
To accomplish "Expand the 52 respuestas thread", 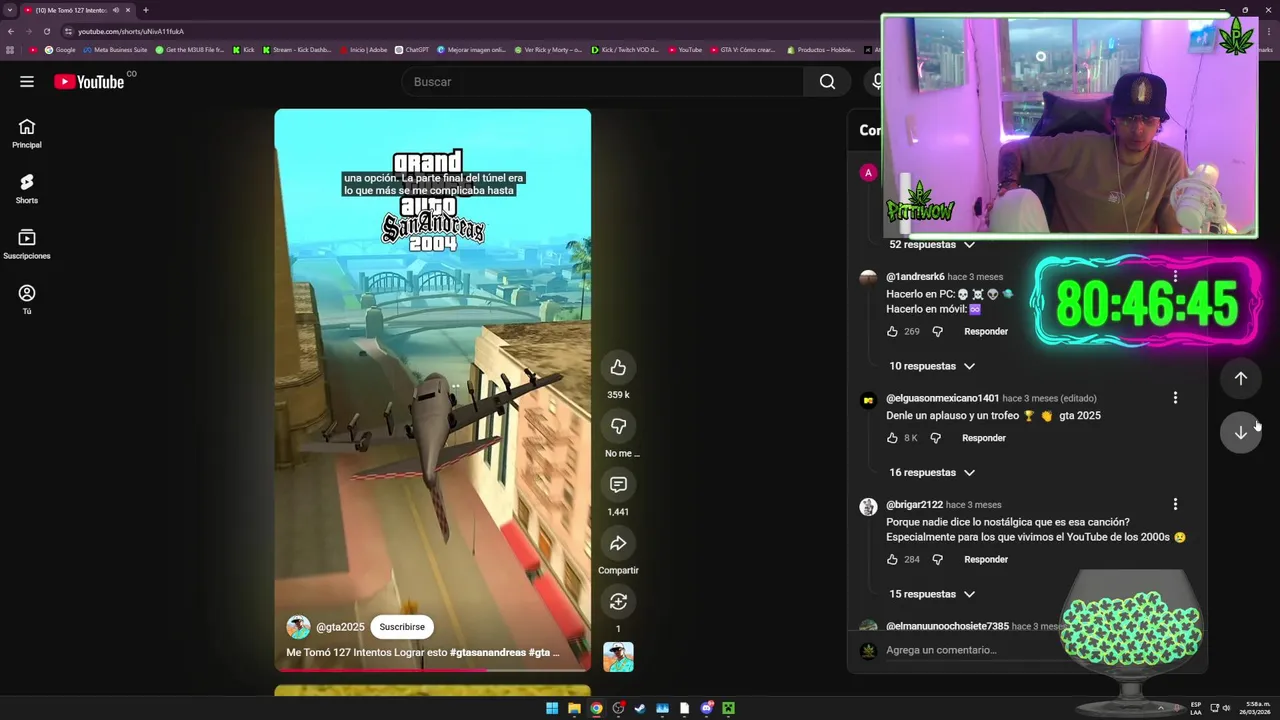I will [x=931, y=244].
